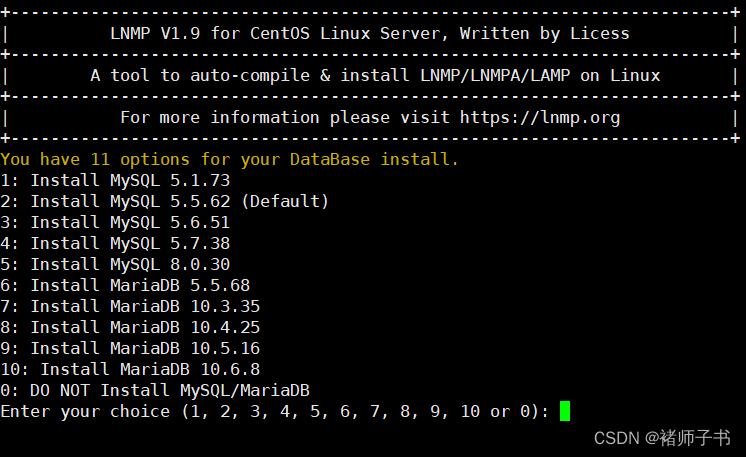Click the 'DO NOT Install MySQL/MariaDB' line
Viewport: 746px width, 457px height.
click(155, 390)
